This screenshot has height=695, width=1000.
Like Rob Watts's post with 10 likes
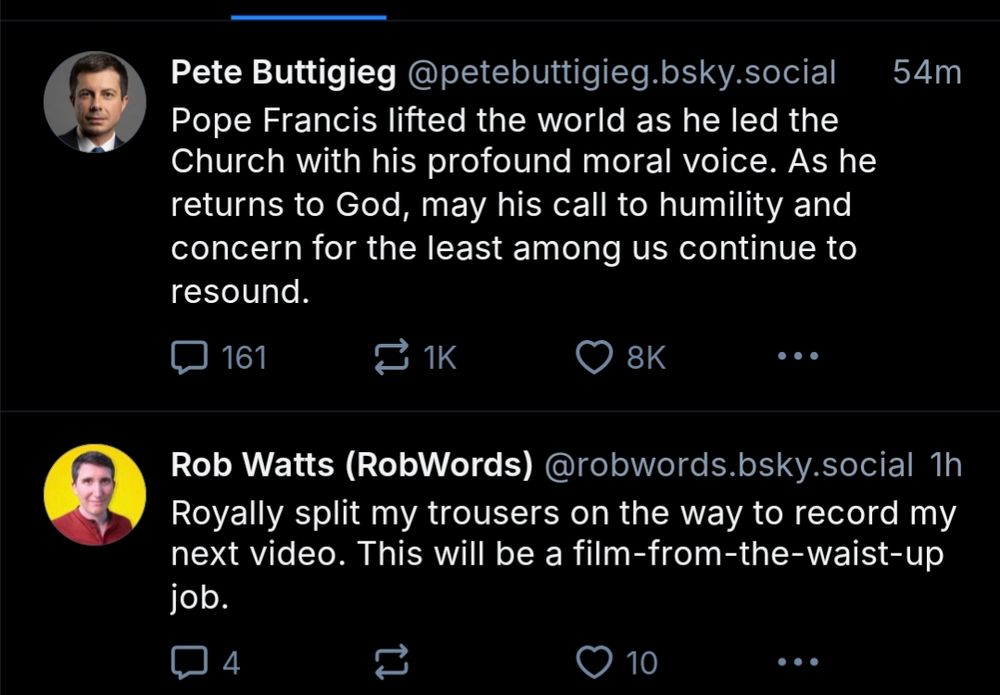click(596, 662)
